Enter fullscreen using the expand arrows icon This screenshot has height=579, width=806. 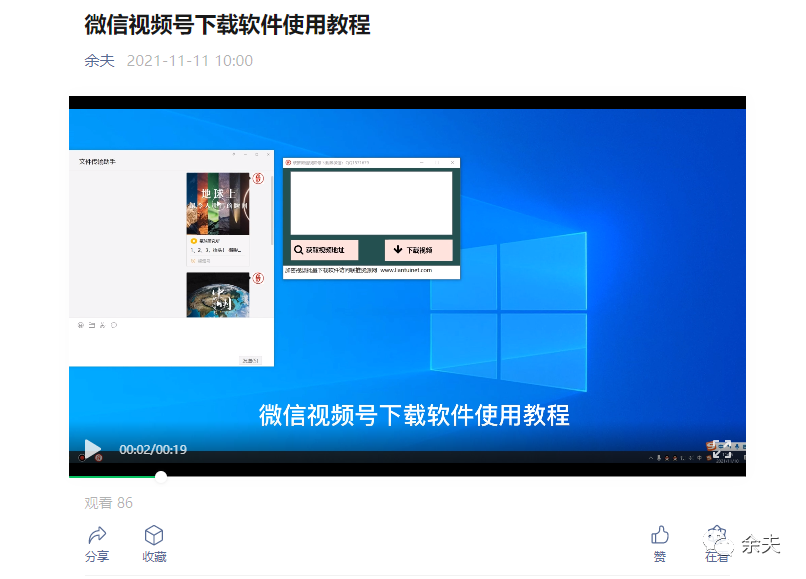[x=722, y=449]
